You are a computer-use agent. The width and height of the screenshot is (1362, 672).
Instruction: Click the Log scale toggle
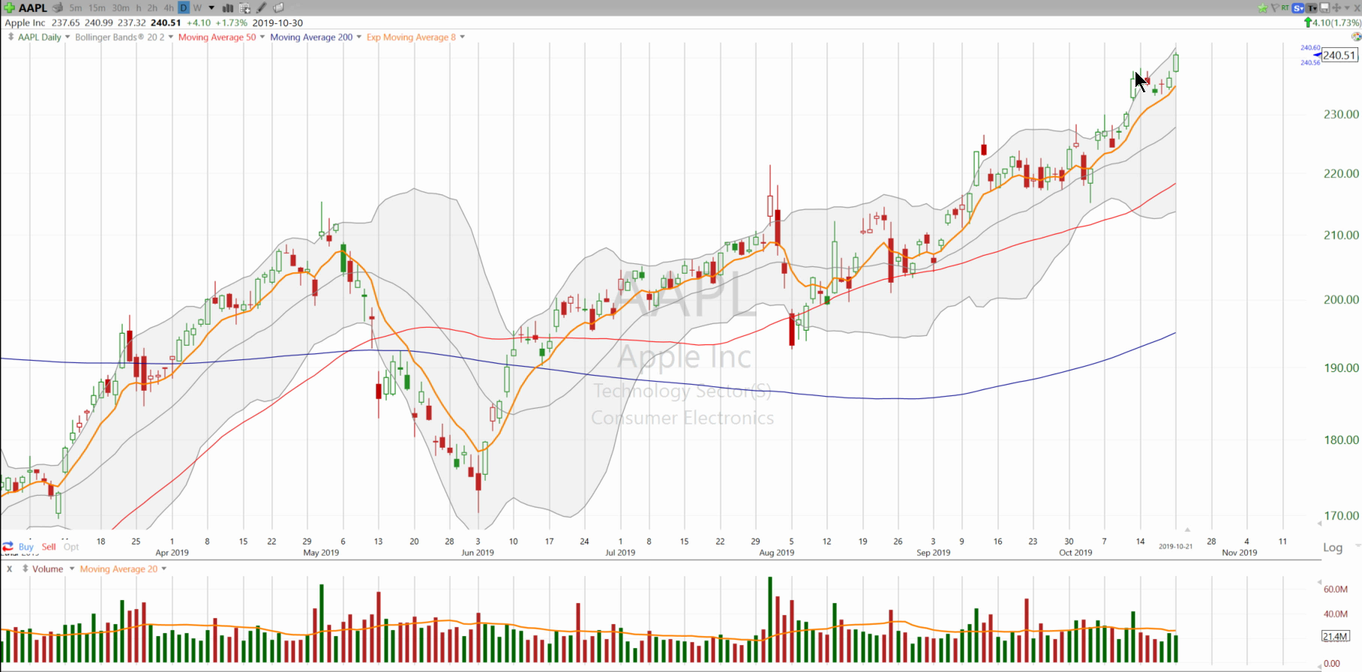pyautogui.click(x=1333, y=548)
